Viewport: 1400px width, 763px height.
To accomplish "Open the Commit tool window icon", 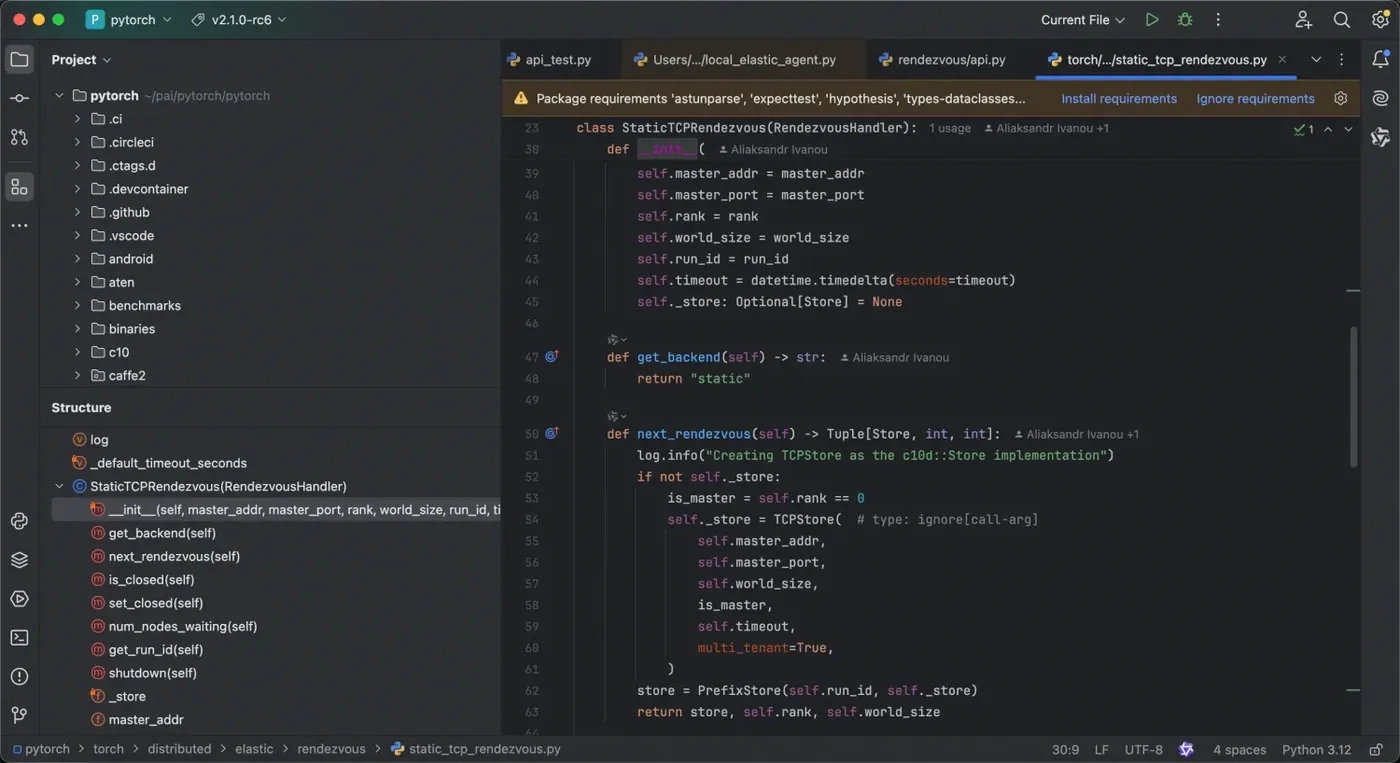I will [x=19, y=98].
